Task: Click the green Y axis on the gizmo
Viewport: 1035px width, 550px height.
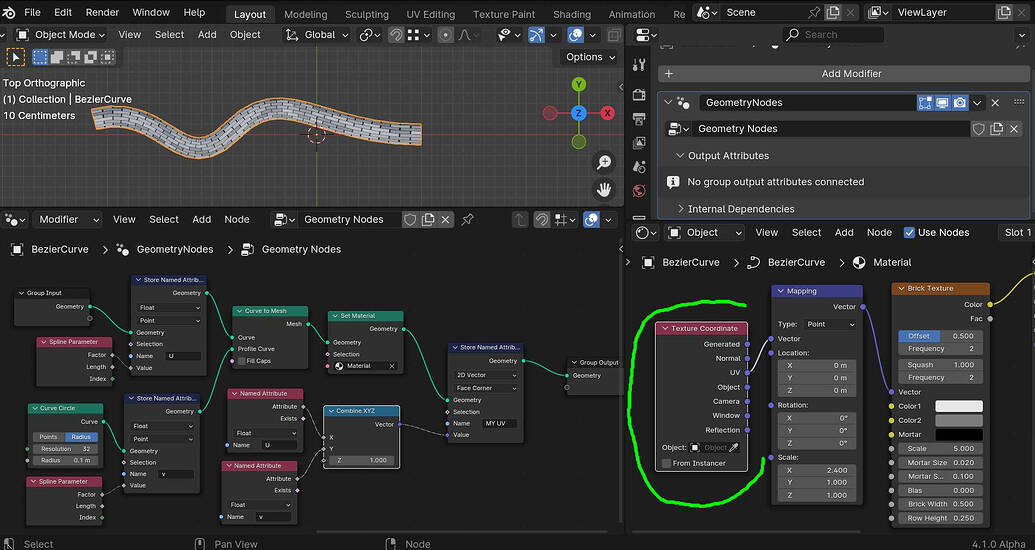Action: [x=579, y=84]
